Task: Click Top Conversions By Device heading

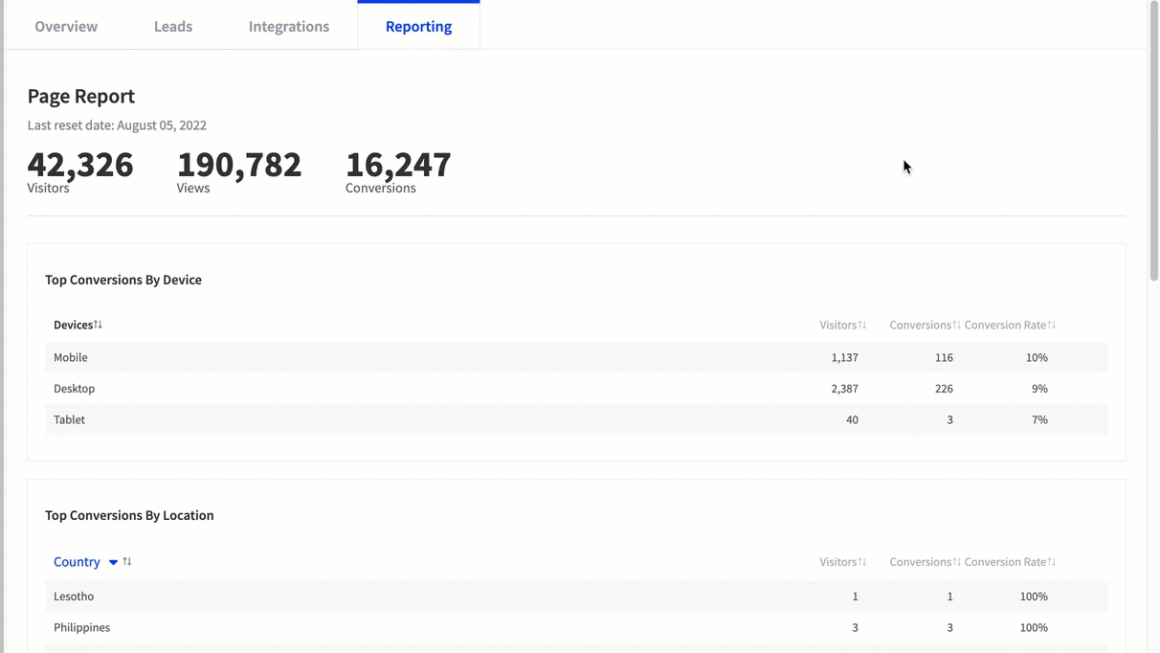Action: (124, 280)
